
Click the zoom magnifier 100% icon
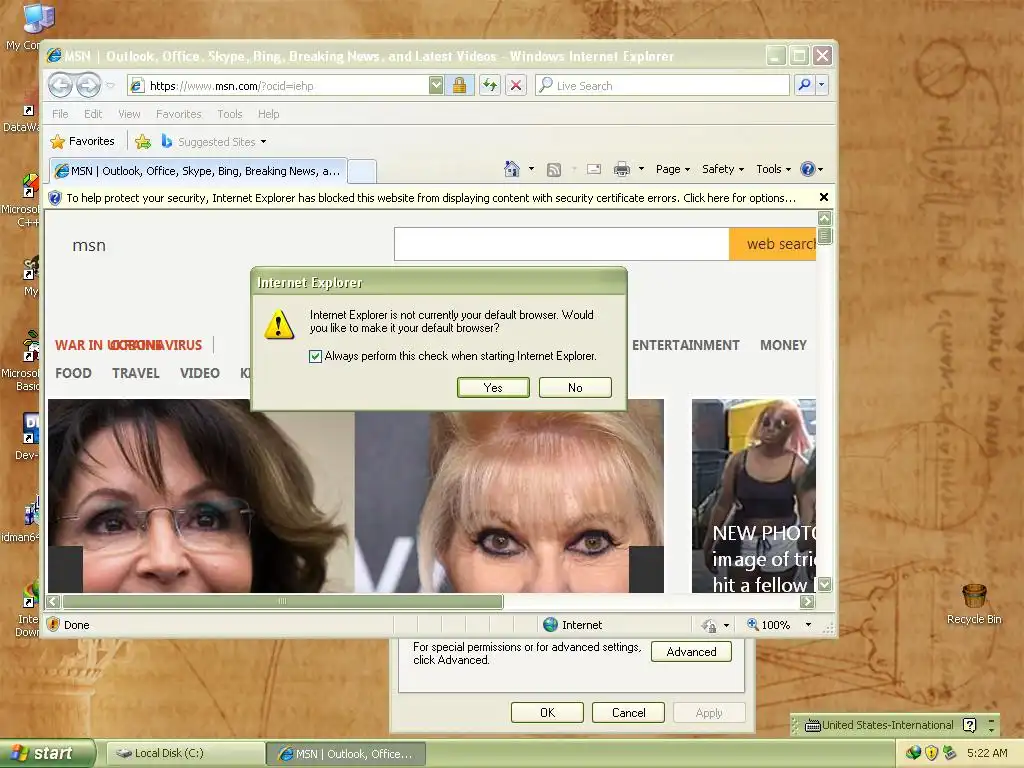click(x=752, y=625)
